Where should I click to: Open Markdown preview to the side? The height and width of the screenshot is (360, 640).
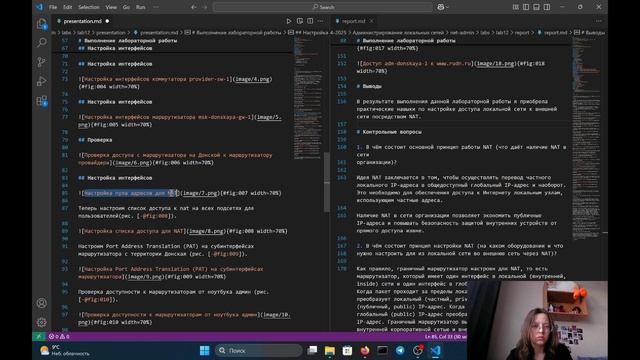[300, 21]
